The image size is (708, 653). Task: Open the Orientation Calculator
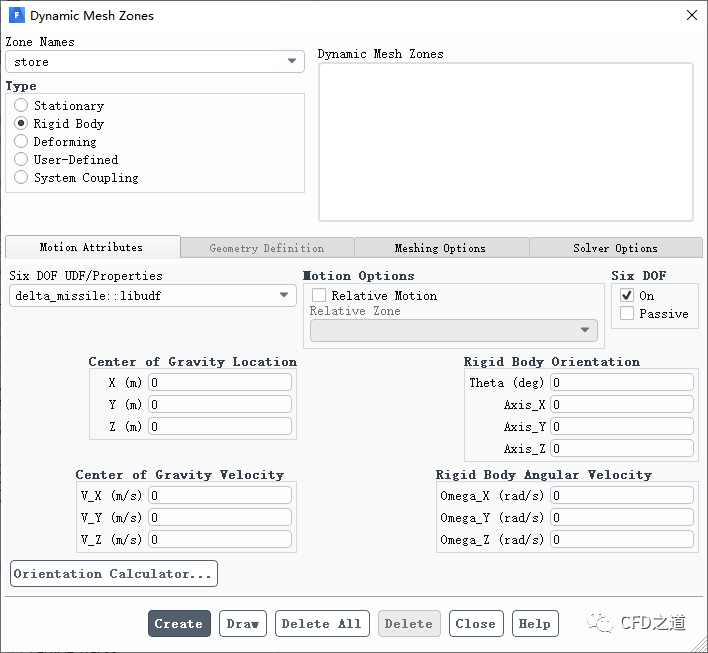coord(114,574)
